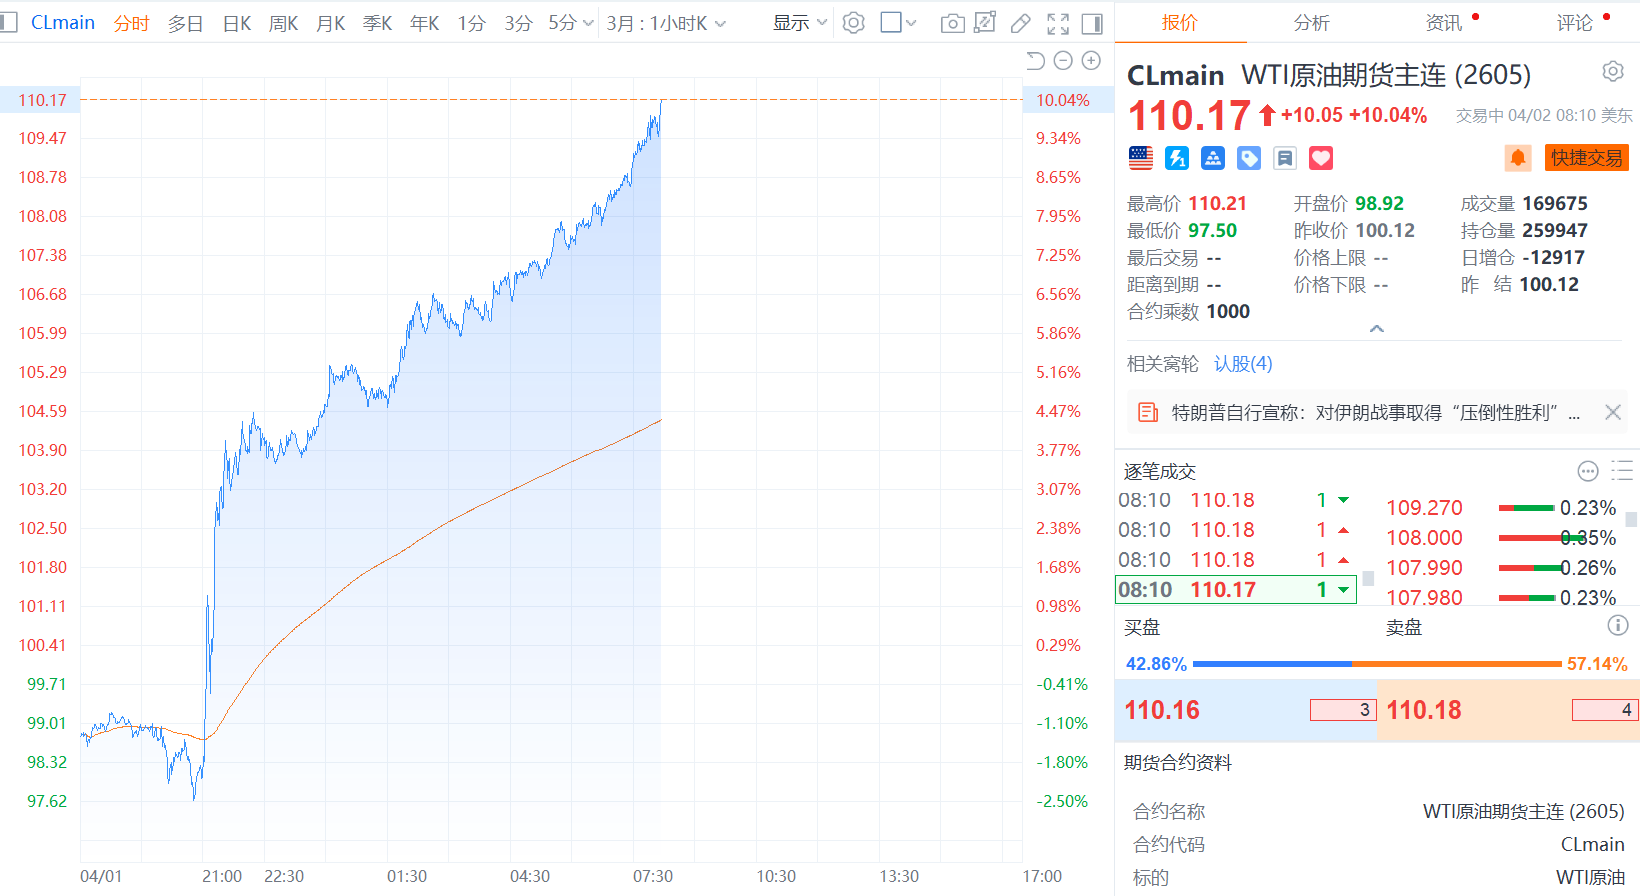Open the 认股(4) related warrants link
The height and width of the screenshot is (896, 1640).
click(x=1243, y=364)
